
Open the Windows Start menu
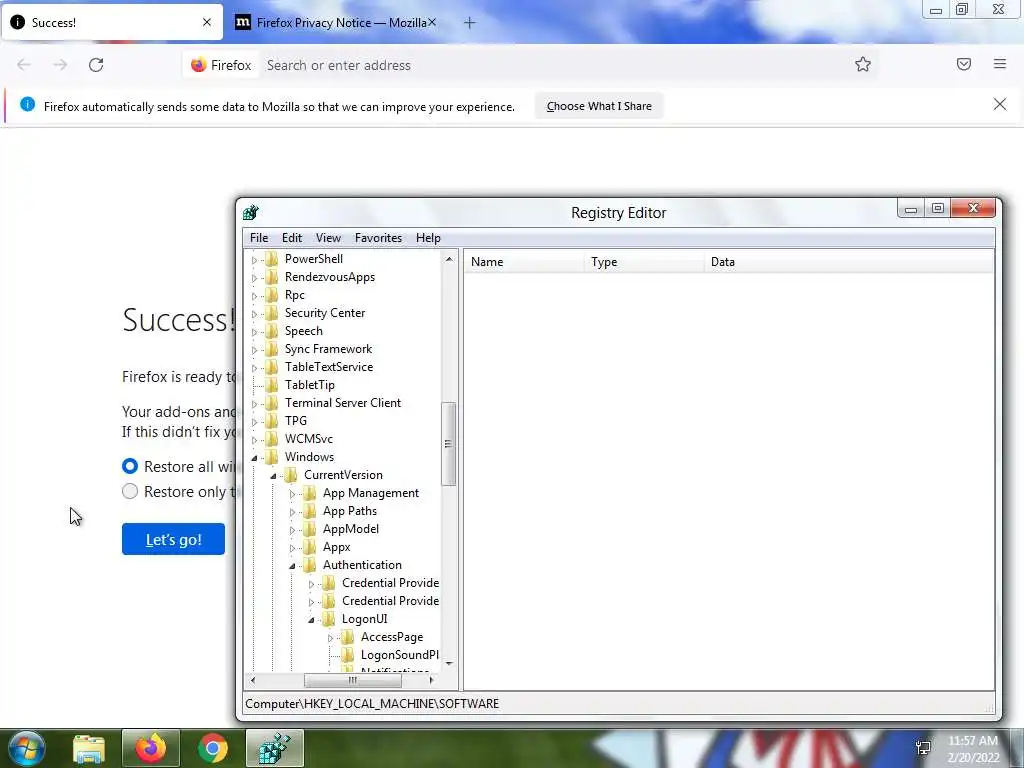[x=26, y=748]
